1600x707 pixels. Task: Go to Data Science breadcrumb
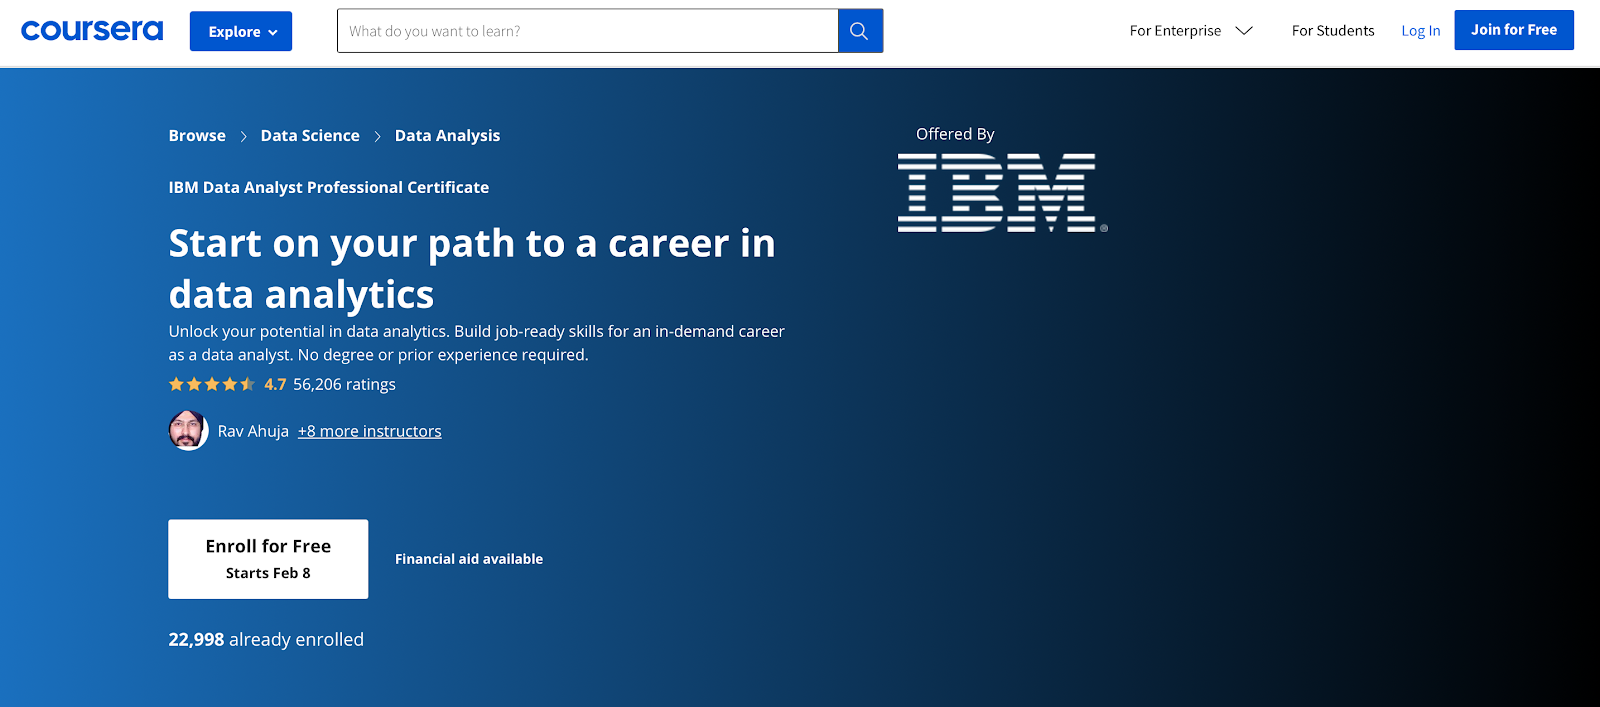[310, 136]
